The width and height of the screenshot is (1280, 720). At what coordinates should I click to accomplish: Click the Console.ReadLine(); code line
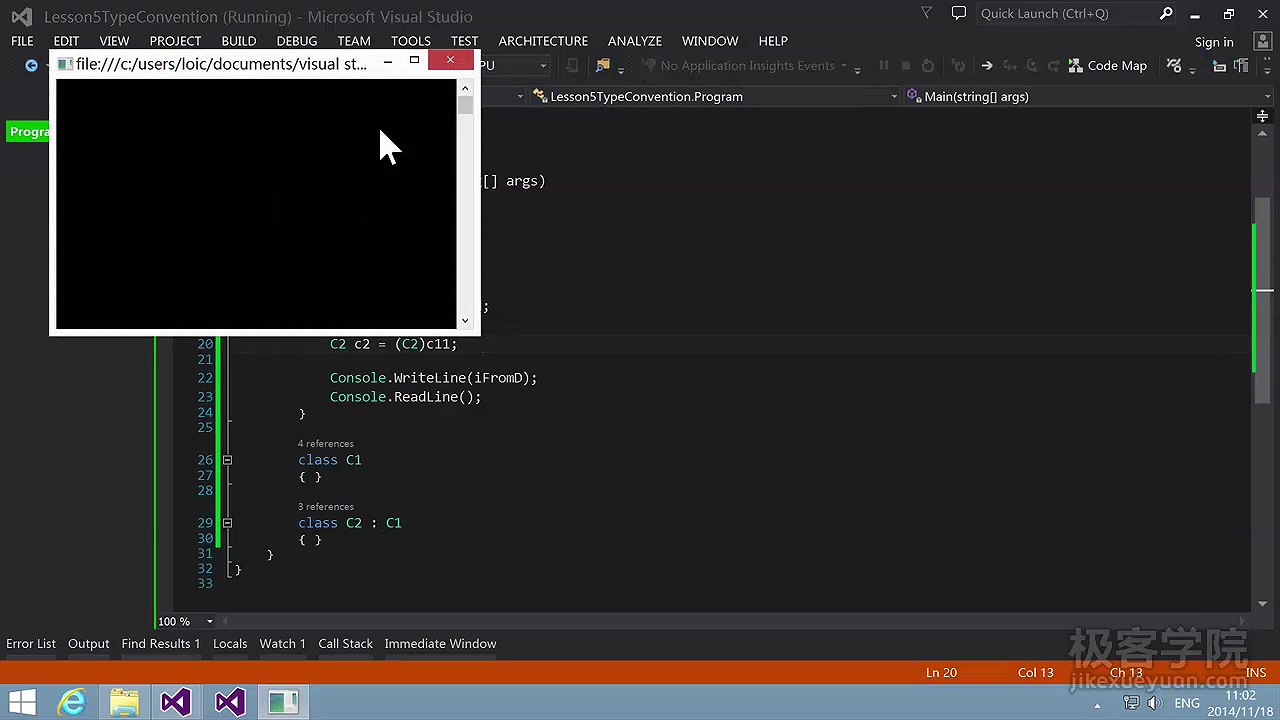pos(406,397)
